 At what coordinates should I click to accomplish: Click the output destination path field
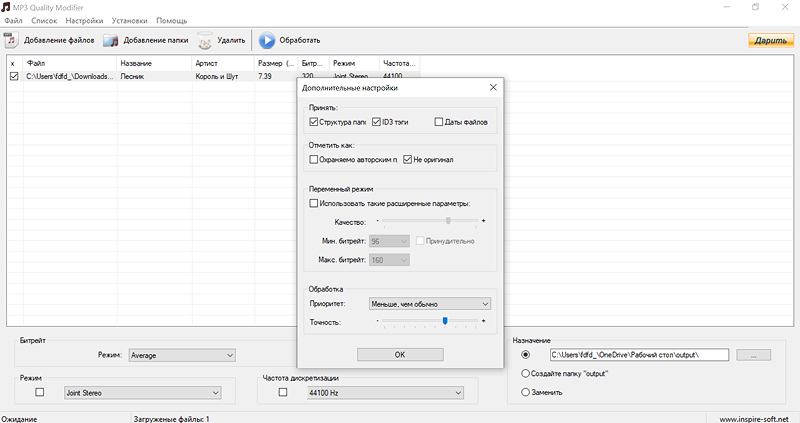(640, 354)
